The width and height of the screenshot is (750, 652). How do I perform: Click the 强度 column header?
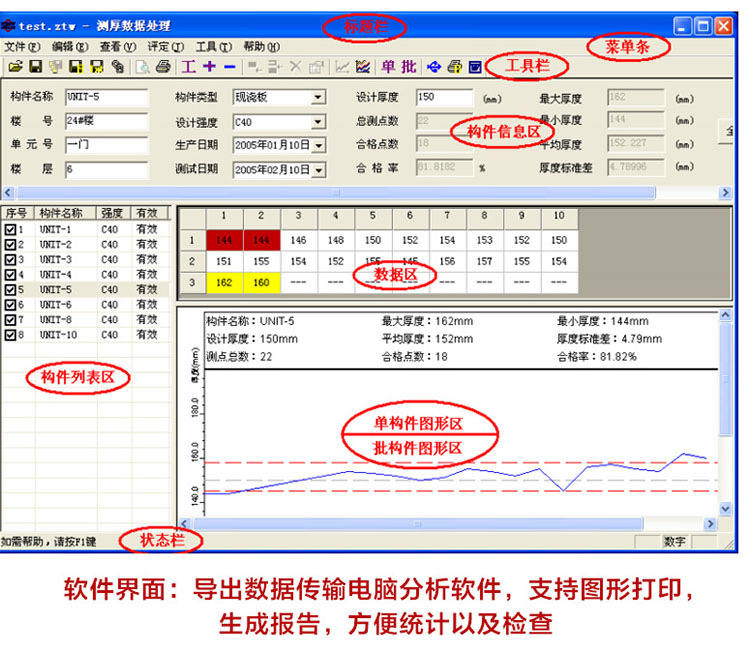[114, 213]
